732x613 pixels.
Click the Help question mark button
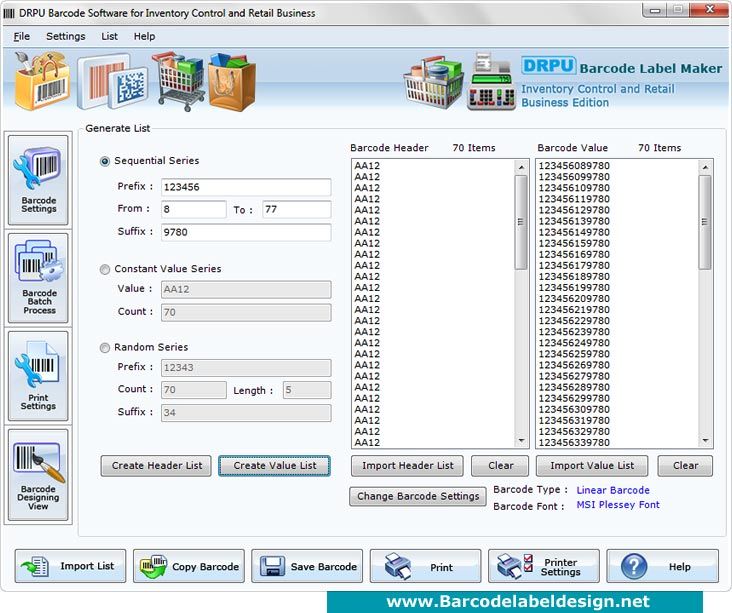662,566
